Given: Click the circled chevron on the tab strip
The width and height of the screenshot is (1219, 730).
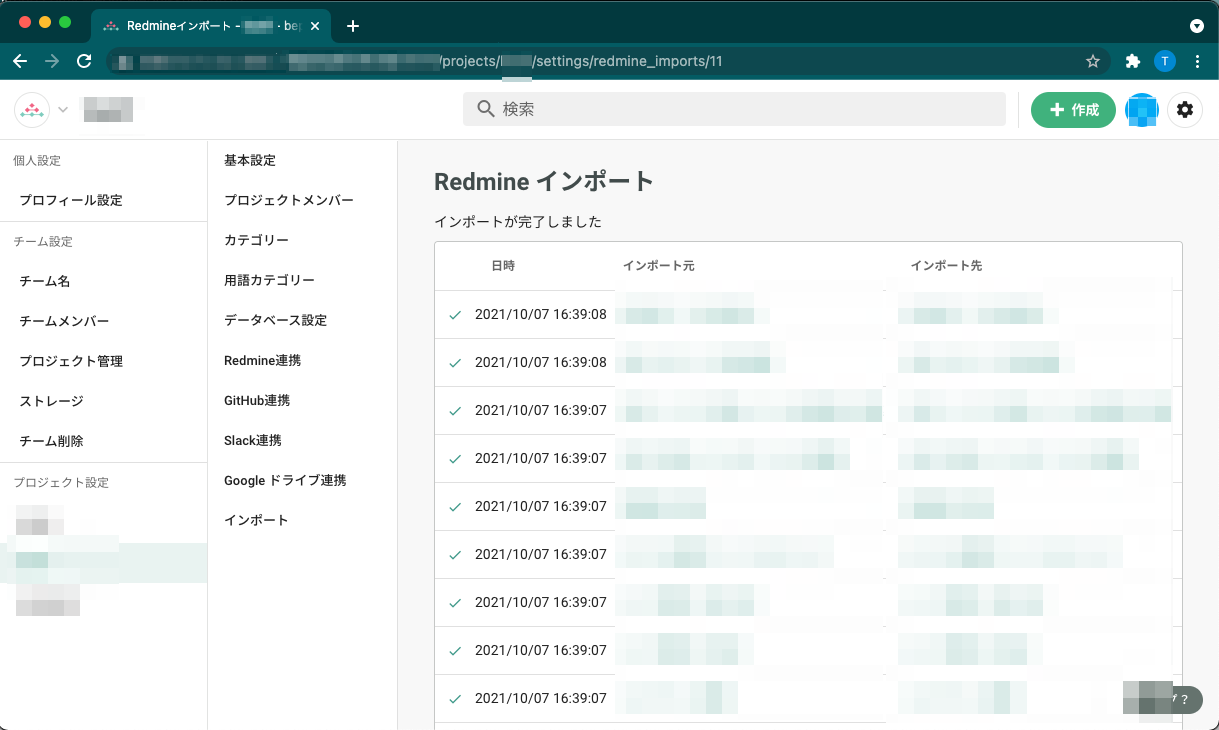Looking at the screenshot, I should [x=1196, y=25].
